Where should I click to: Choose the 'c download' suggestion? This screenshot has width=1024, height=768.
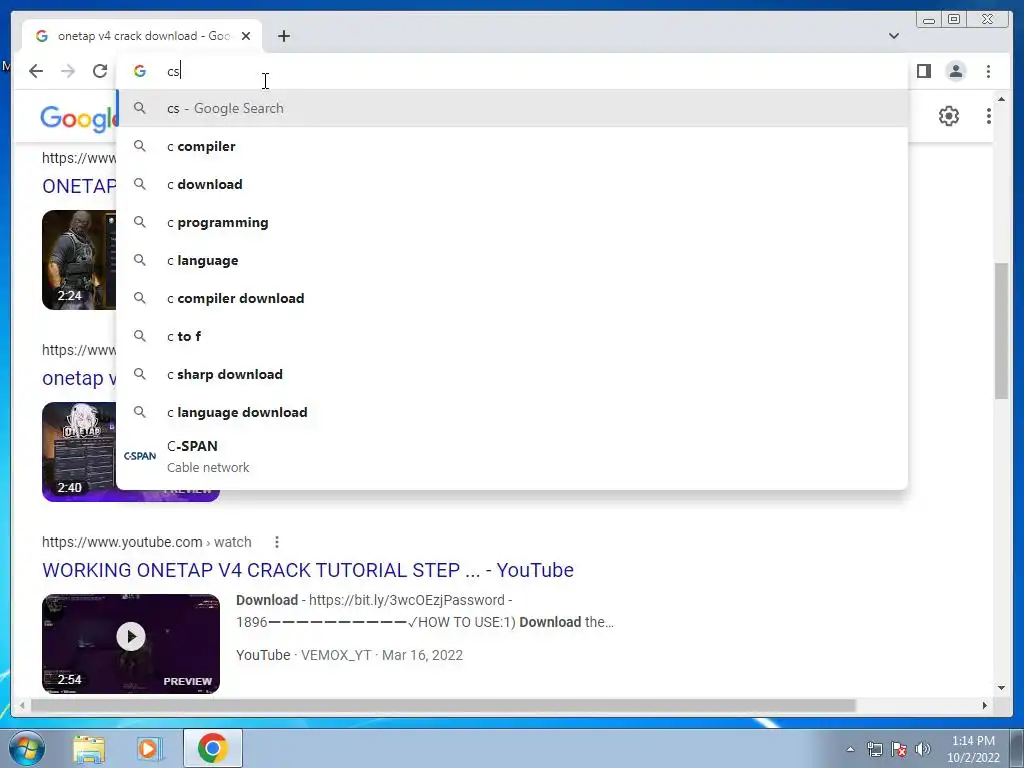[512, 184]
